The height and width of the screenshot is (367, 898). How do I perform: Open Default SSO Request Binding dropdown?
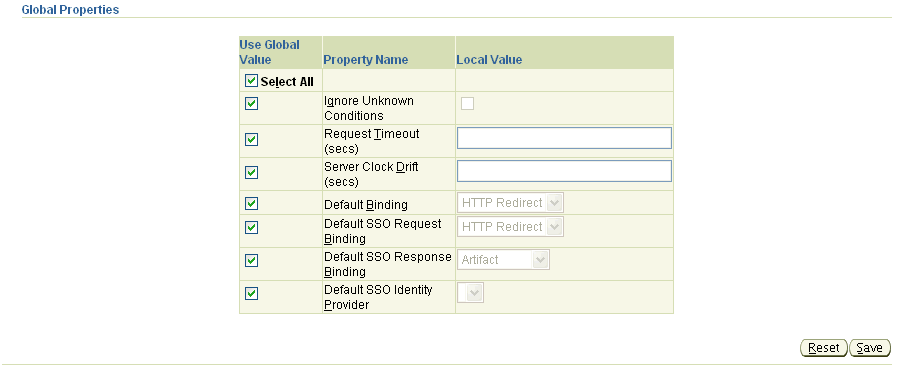510,227
